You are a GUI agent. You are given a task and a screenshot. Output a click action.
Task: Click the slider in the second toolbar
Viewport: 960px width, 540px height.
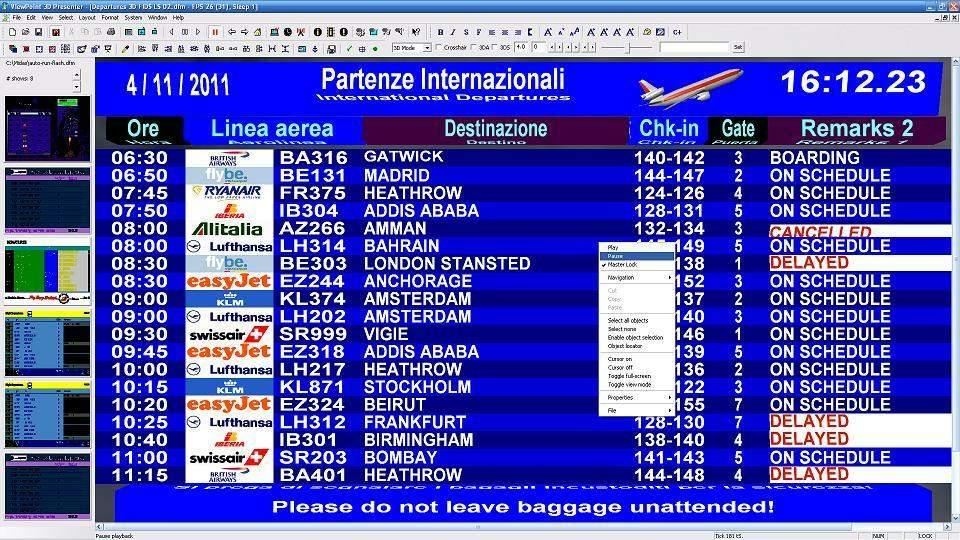pos(627,47)
